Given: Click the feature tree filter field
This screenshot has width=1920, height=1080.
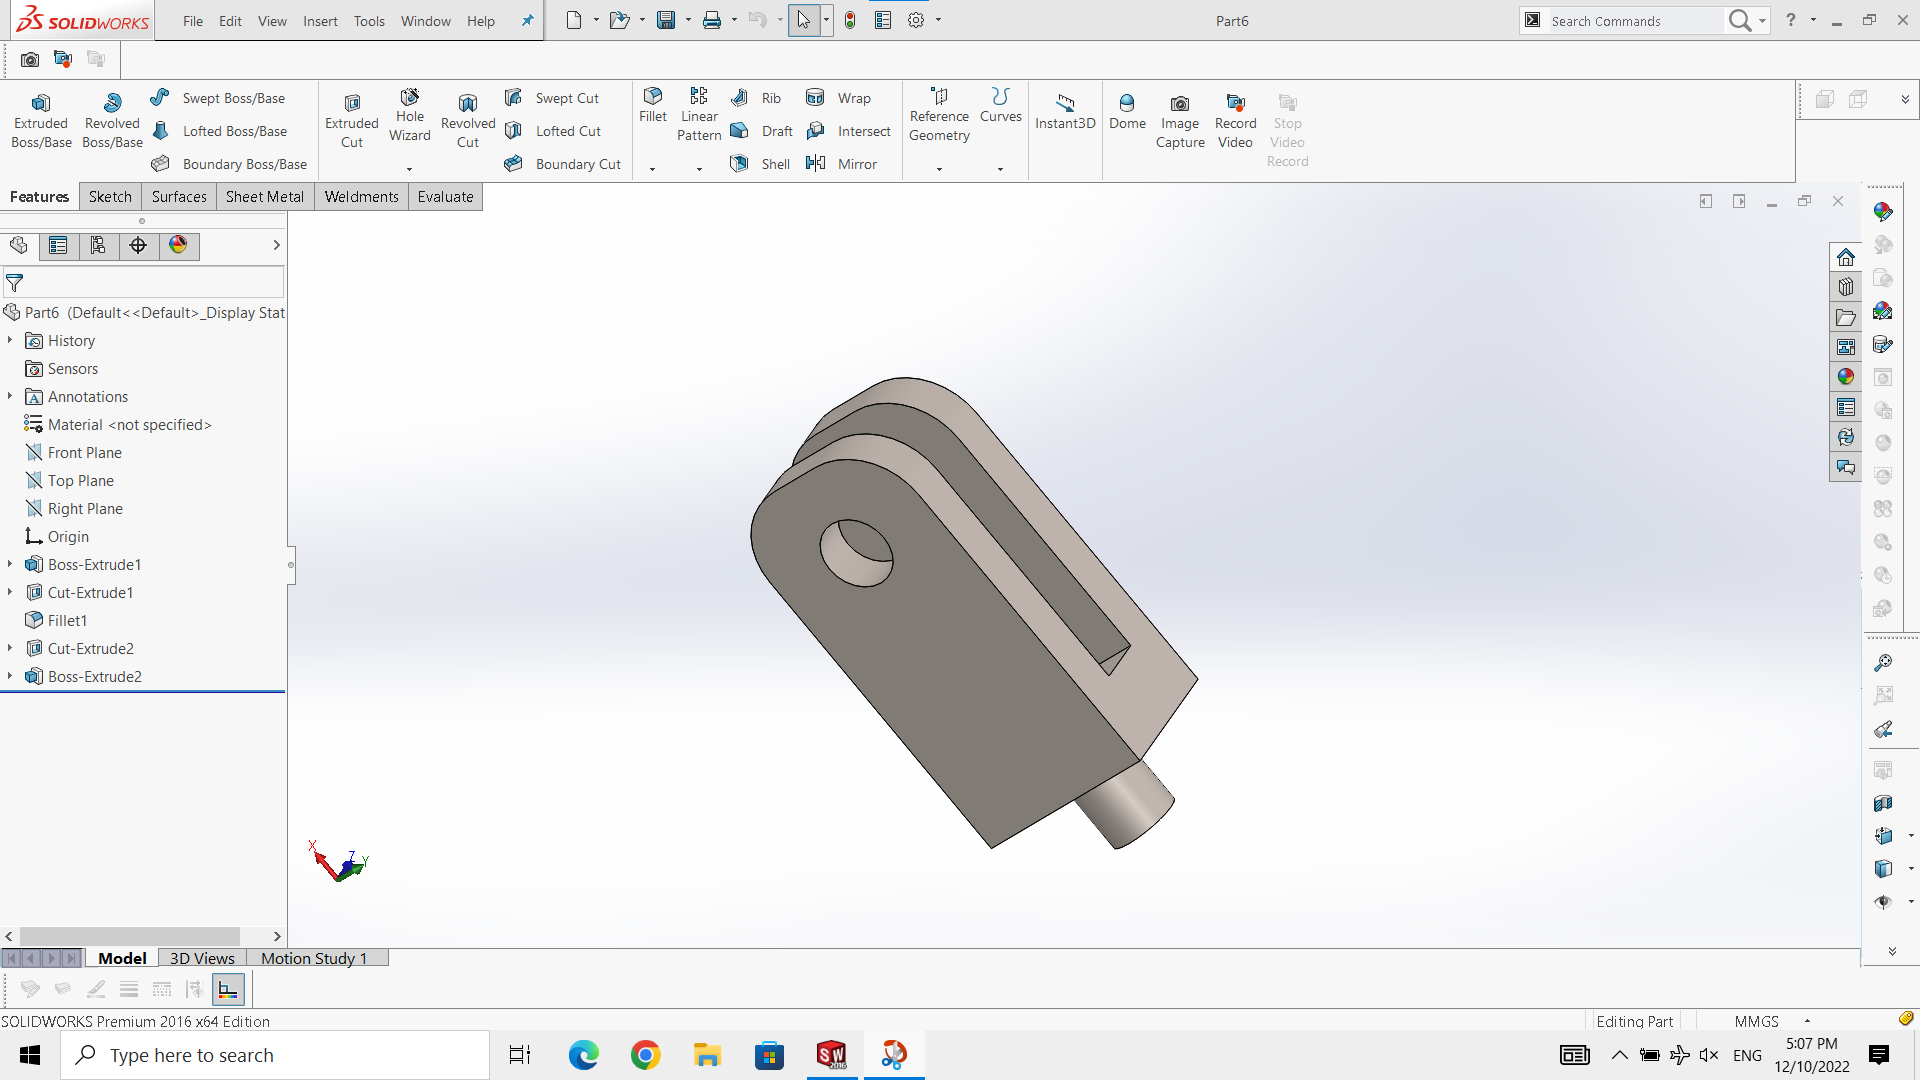Looking at the screenshot, I should coord(144,283).
